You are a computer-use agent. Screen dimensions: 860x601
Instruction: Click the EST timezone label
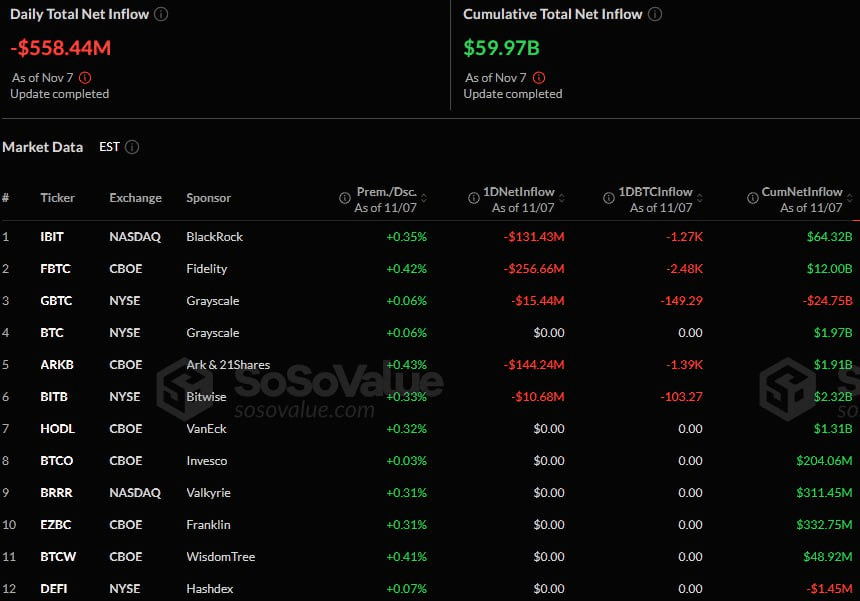pyautogui.click(x=108, y=146)
